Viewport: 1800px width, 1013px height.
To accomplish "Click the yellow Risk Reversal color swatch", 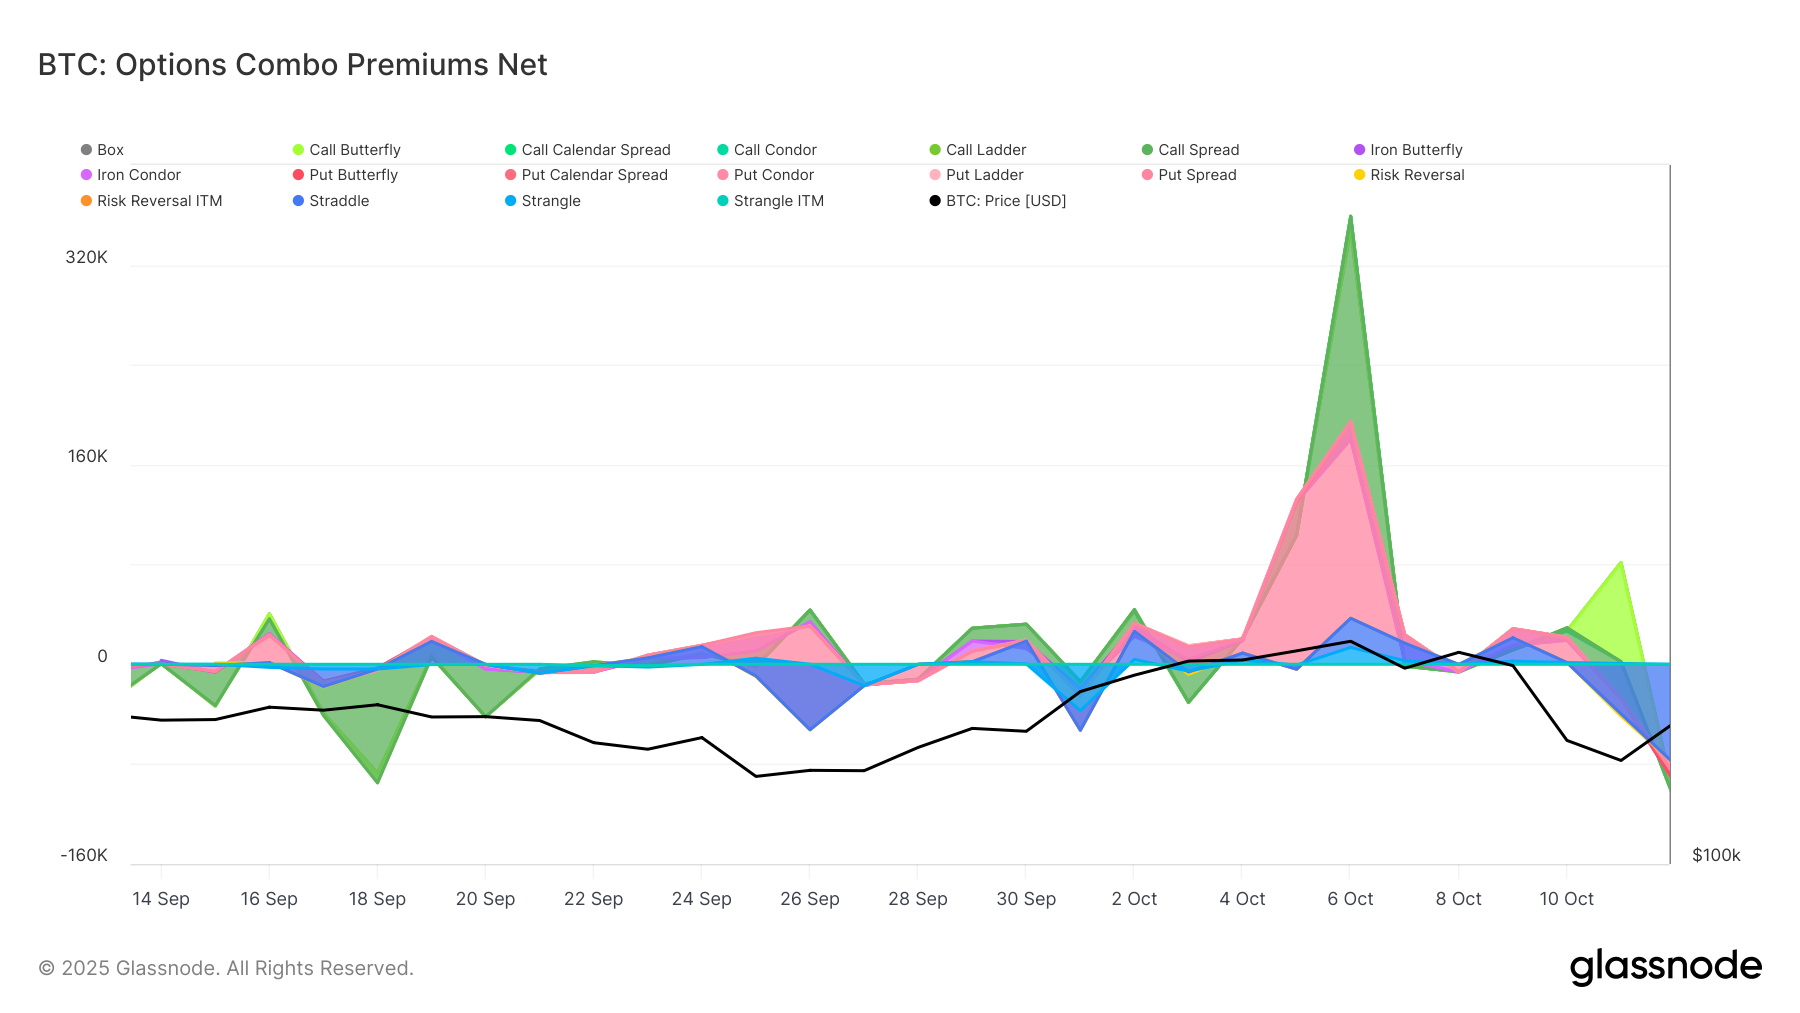I will [x=1357, y=175].
